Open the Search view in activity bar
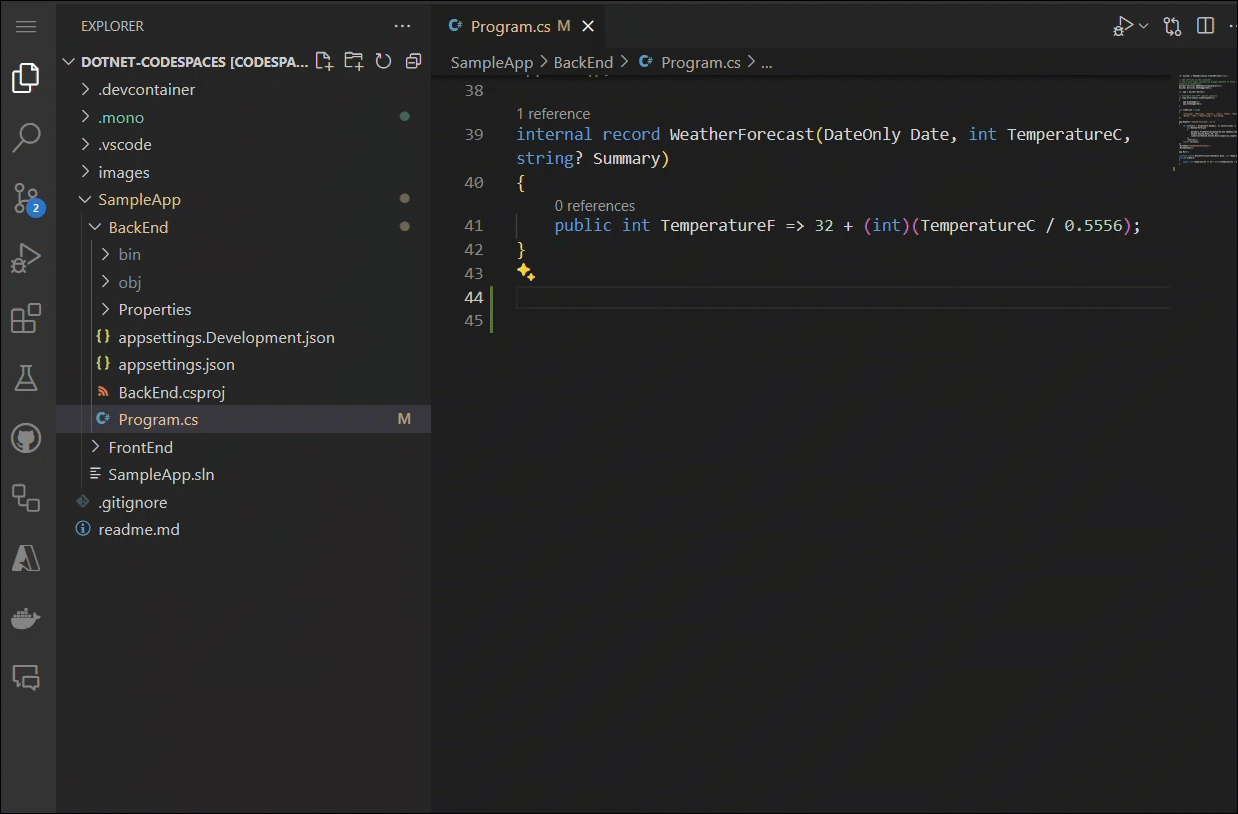 tap(26, 137)
